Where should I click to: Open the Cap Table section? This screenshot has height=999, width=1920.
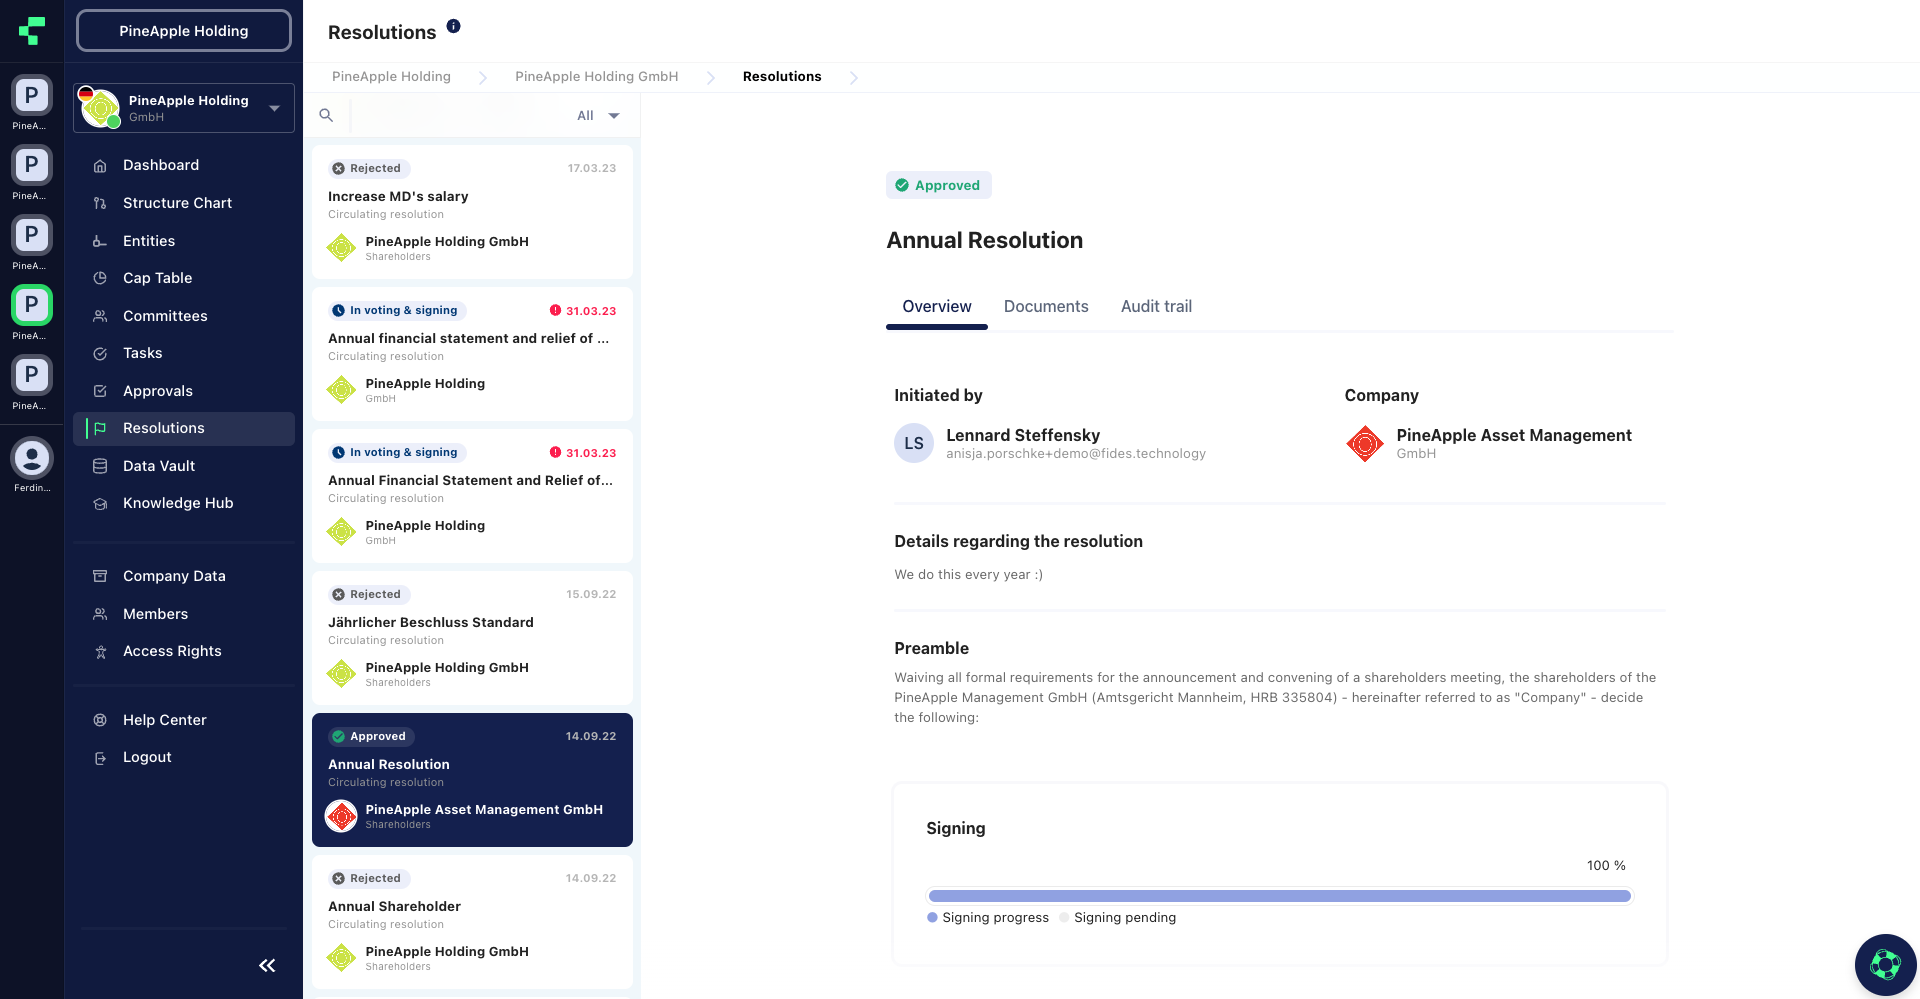click(157, 278)
